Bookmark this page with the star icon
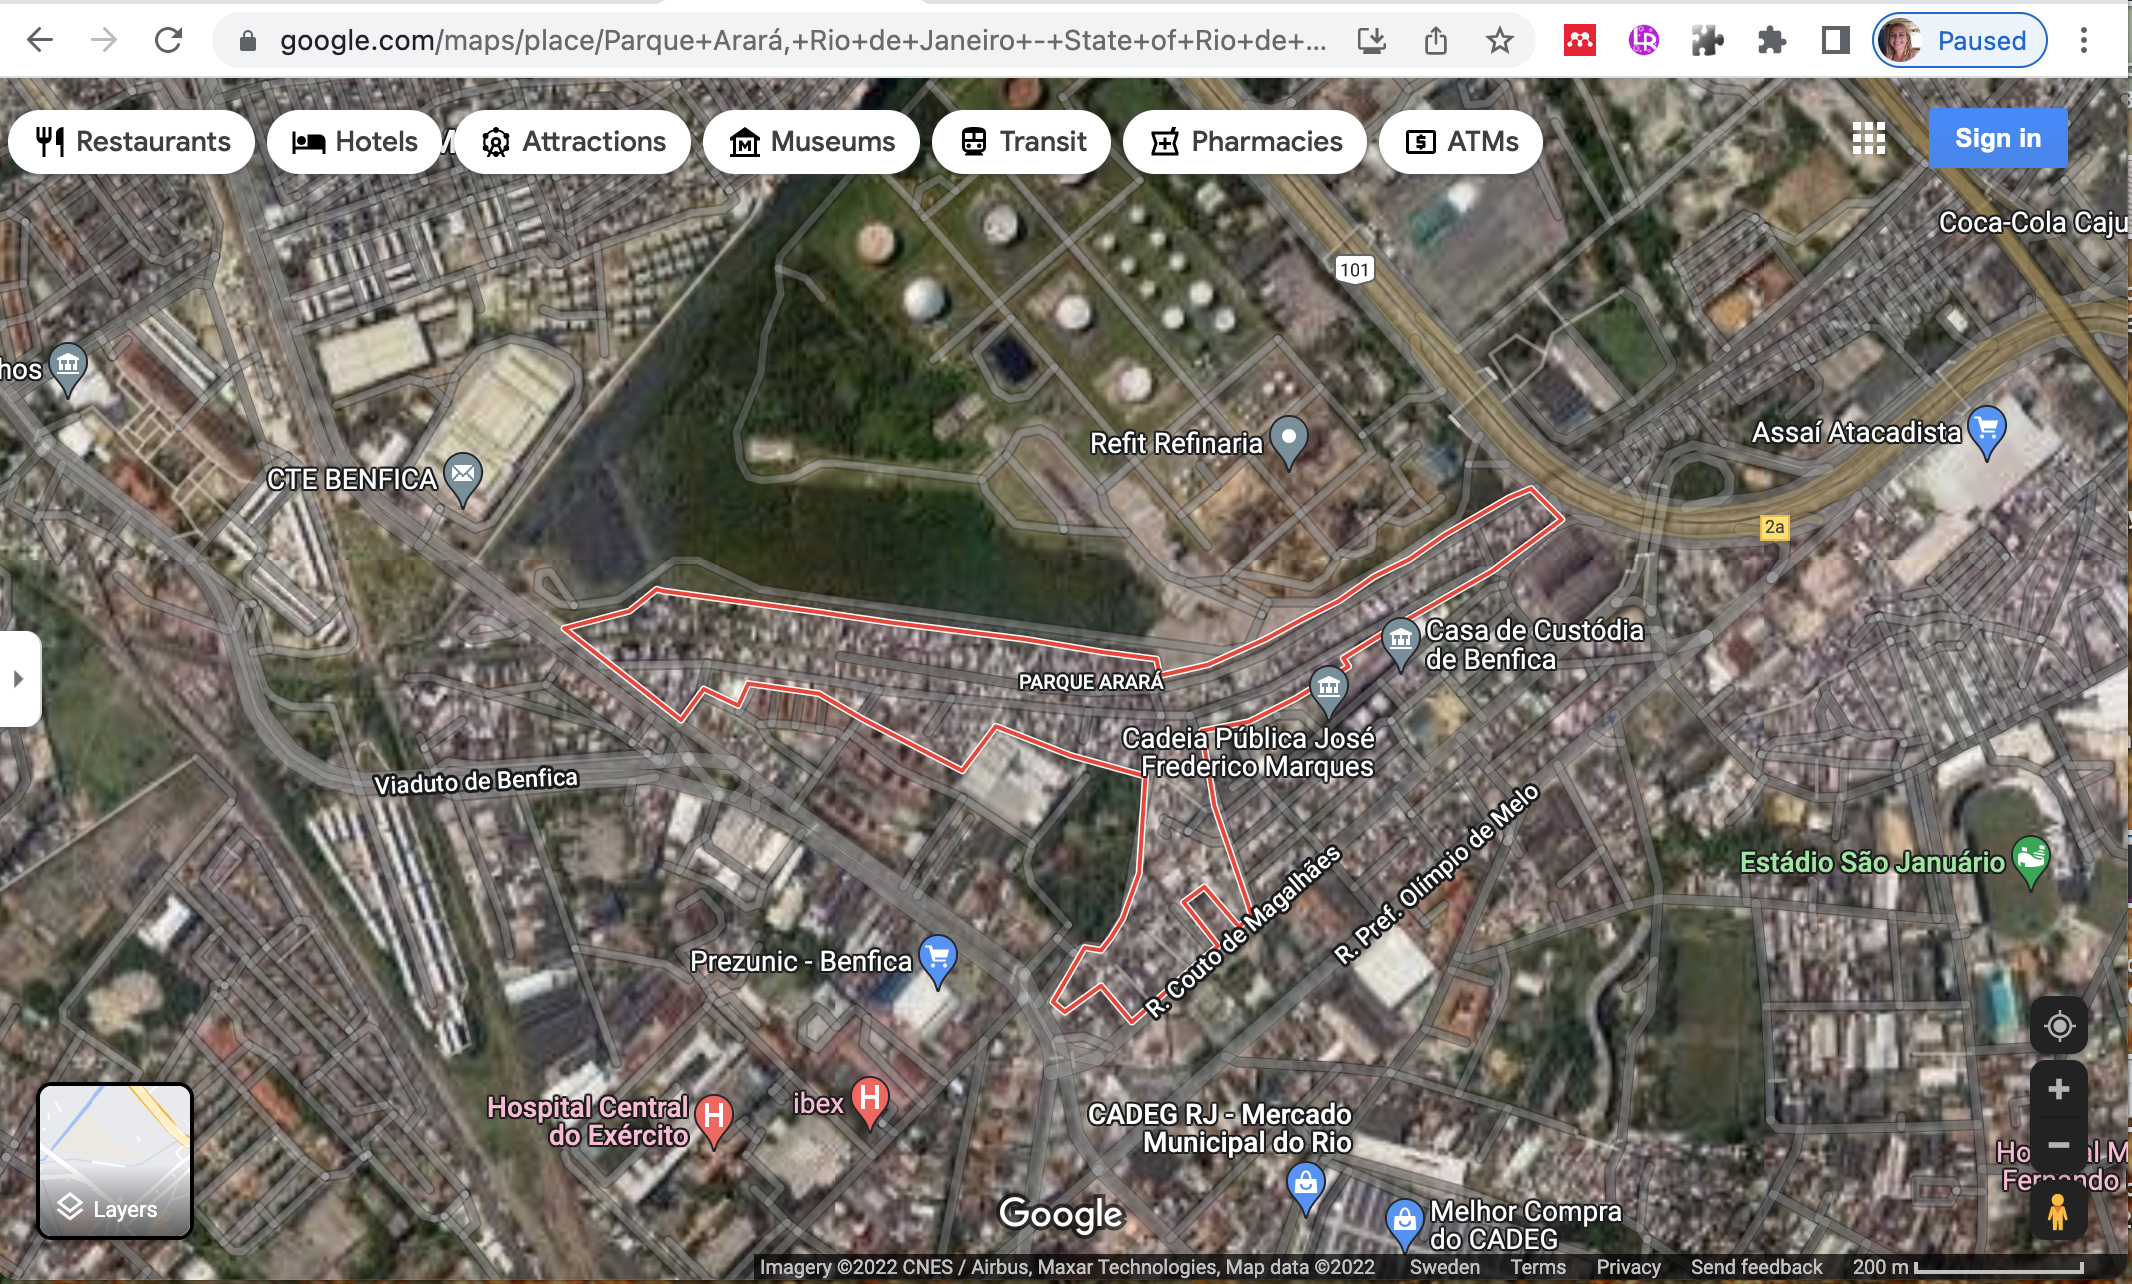 click(x=1499, y=41)
